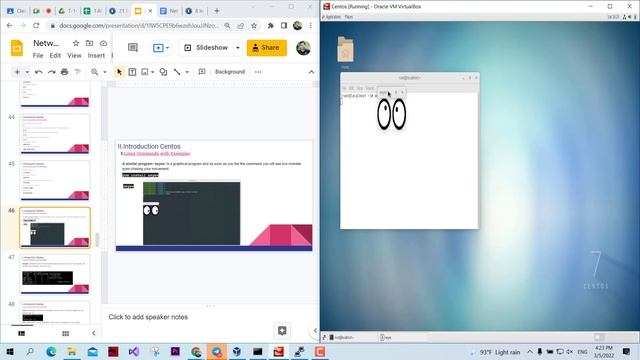Close the active Slides browser tab
Viewport: 640px width, 360px height.
pos(150,11)
